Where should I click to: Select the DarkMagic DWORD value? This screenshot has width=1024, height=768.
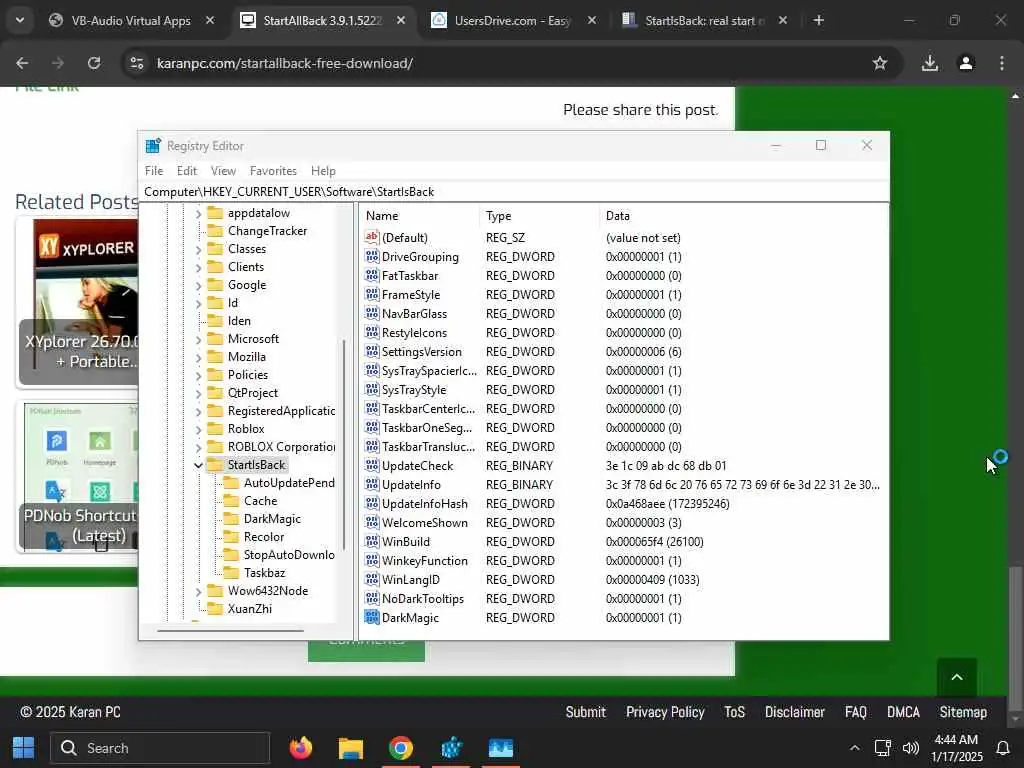(x=409, y=618)
